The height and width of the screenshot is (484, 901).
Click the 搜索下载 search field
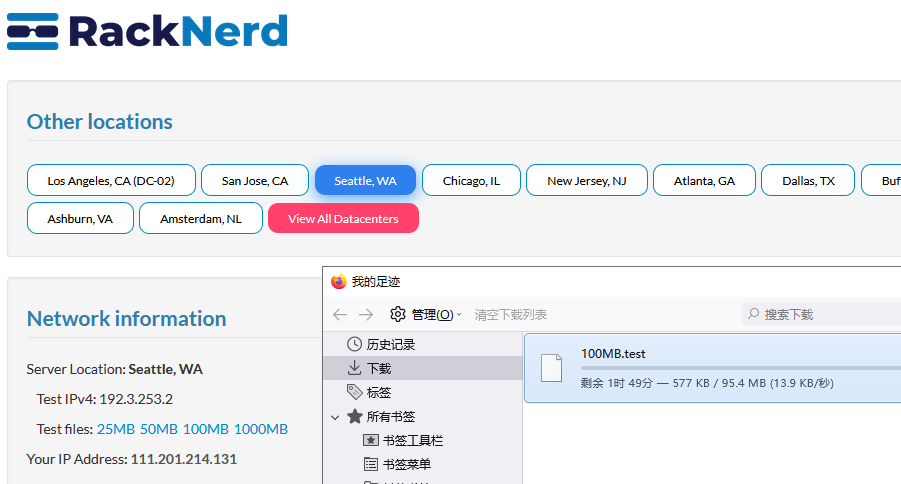click(822, 314)
